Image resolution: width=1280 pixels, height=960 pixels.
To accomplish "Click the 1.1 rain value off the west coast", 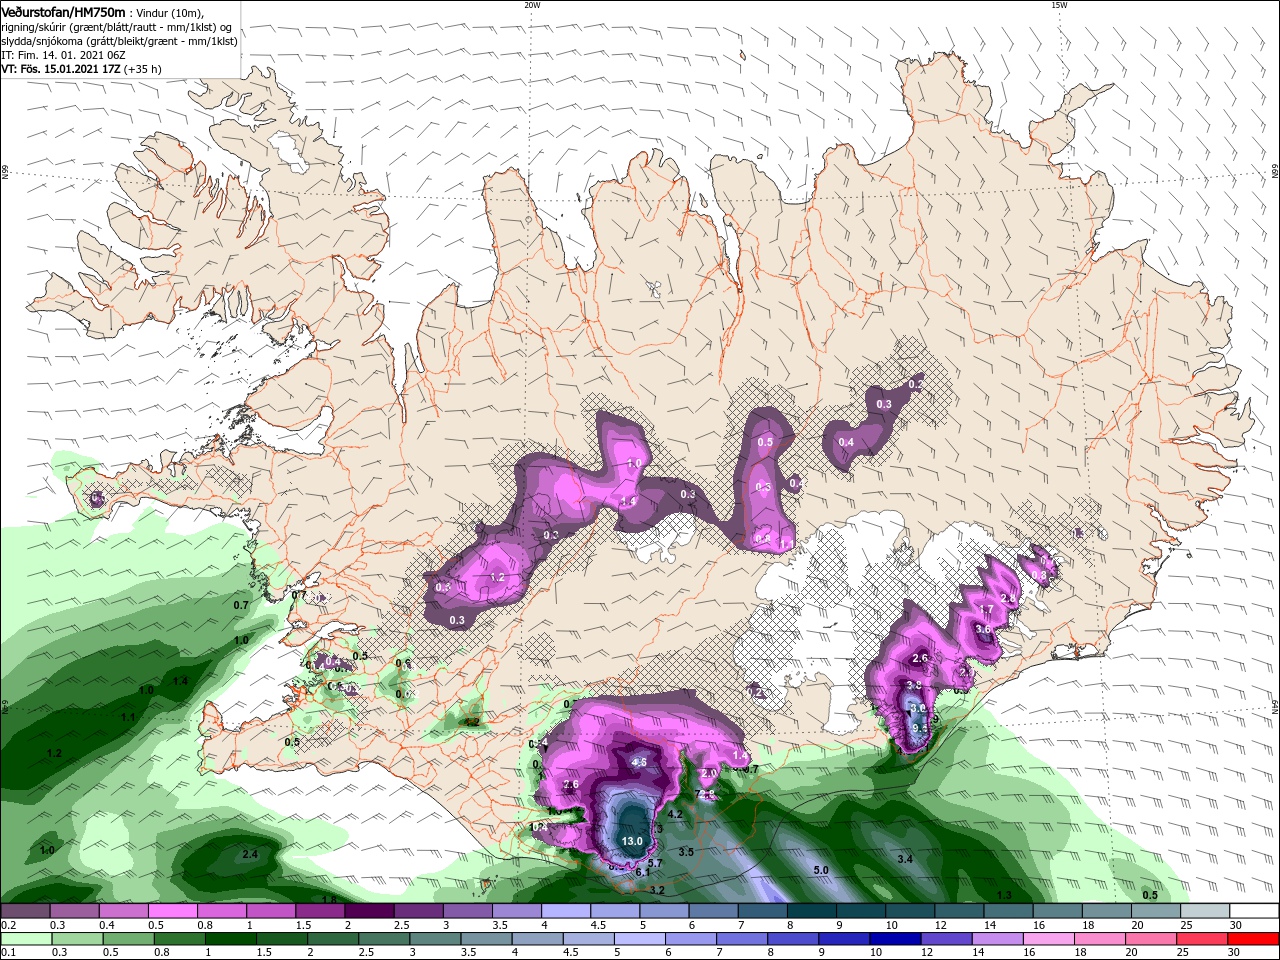I will click(x=128, y=717).
